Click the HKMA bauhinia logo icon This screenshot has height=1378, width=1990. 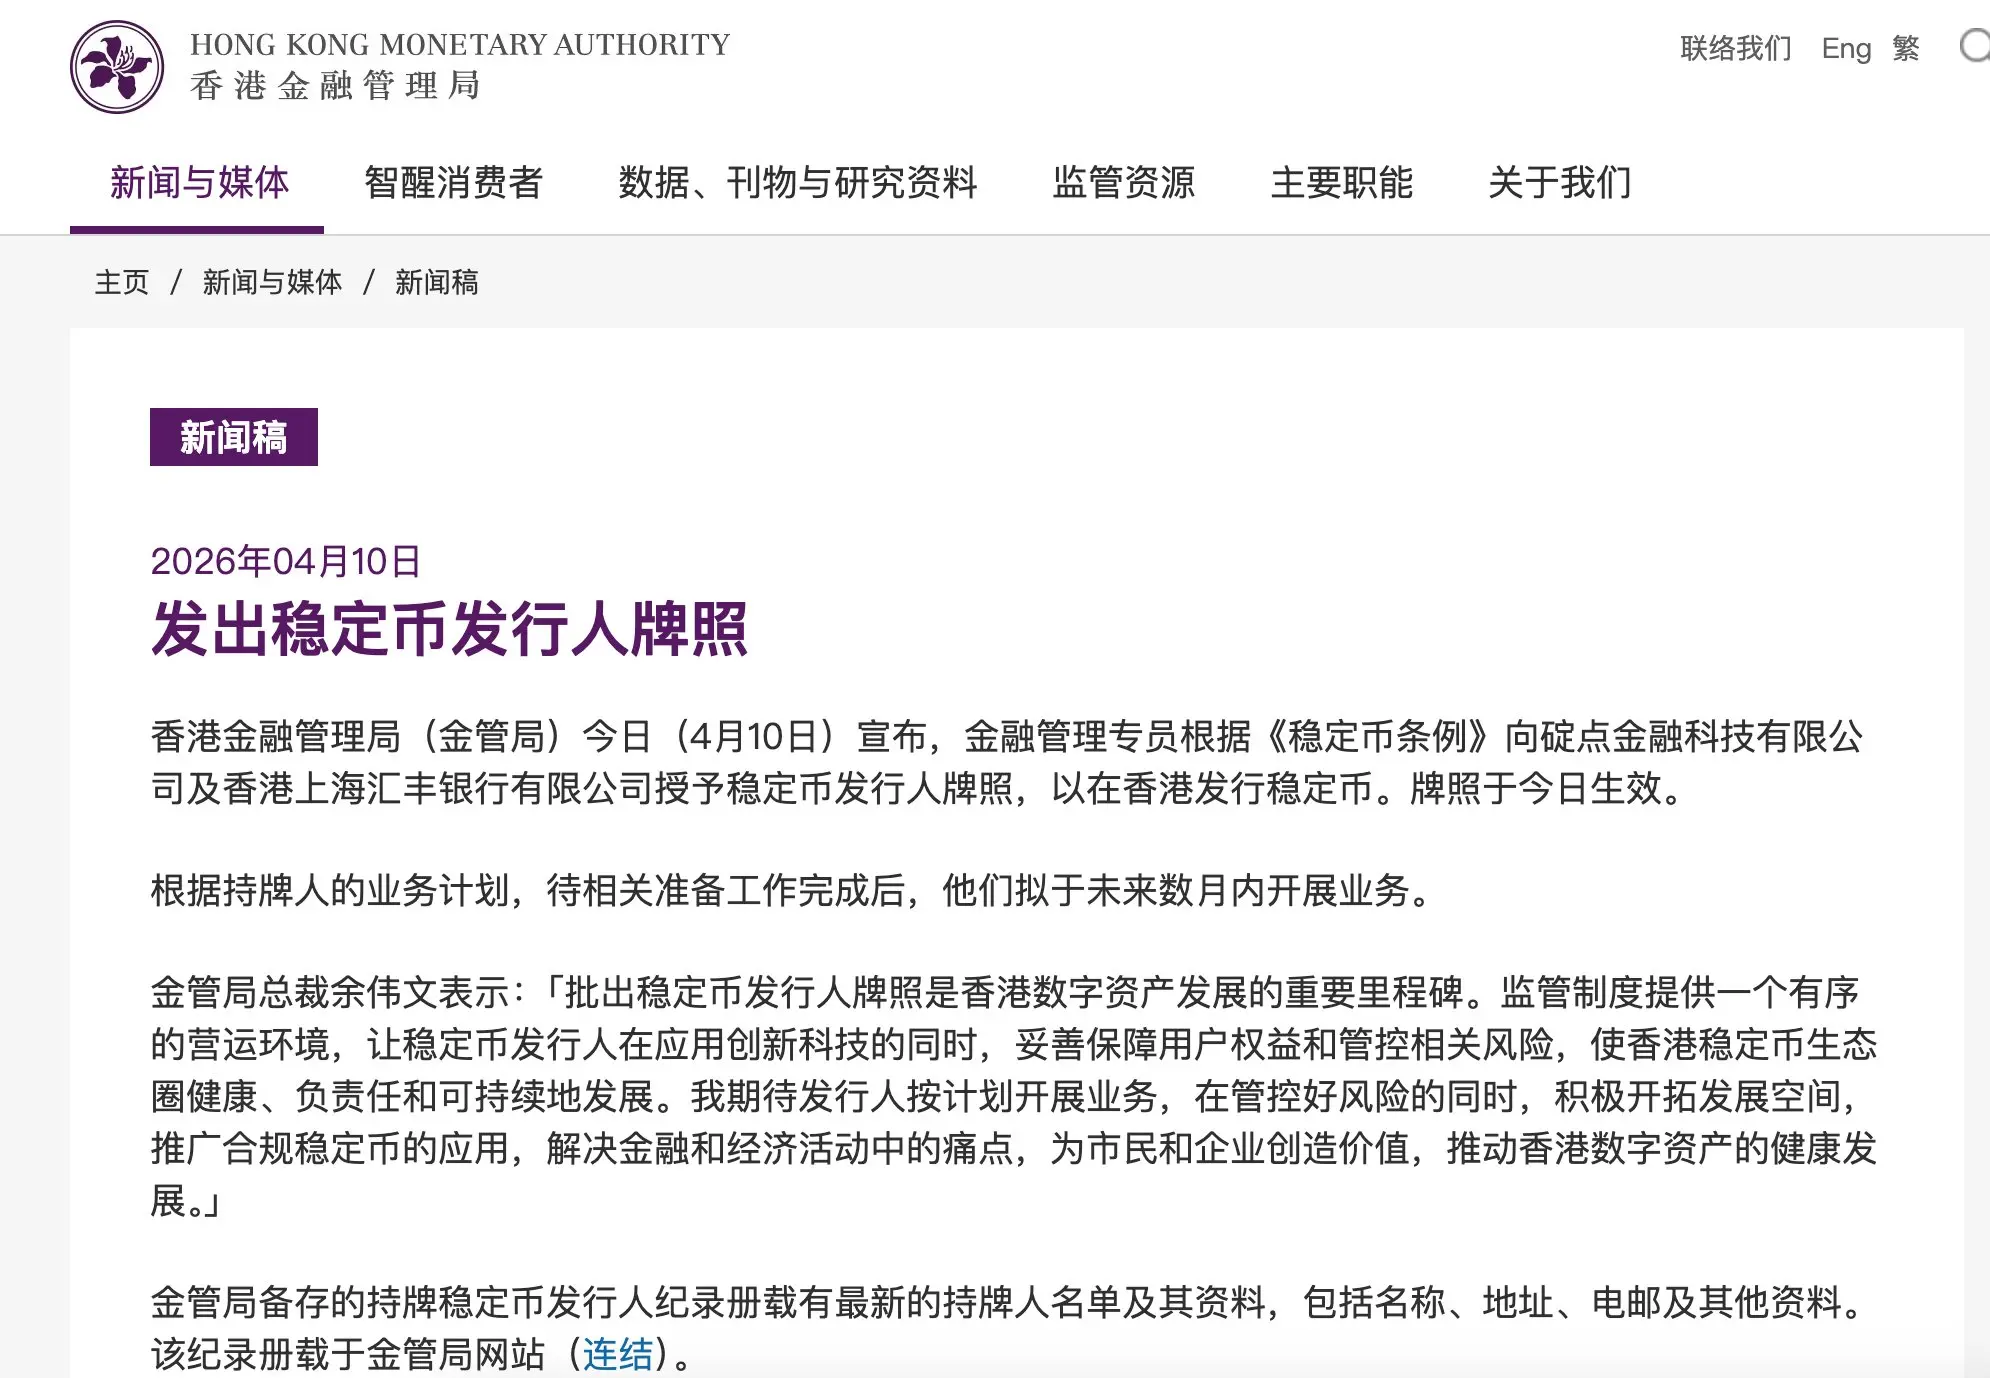tap(117, 67)
